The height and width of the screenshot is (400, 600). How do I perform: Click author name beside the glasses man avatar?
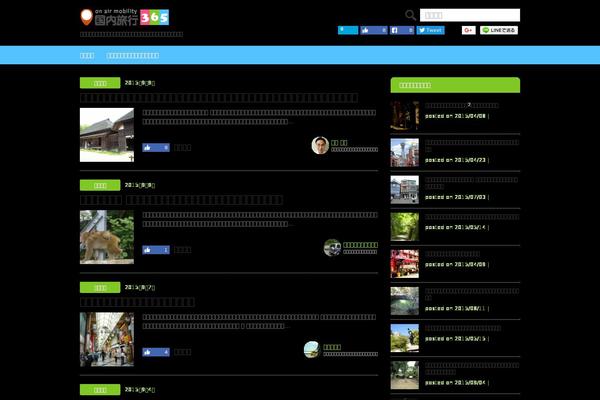(x=339, y=142)
